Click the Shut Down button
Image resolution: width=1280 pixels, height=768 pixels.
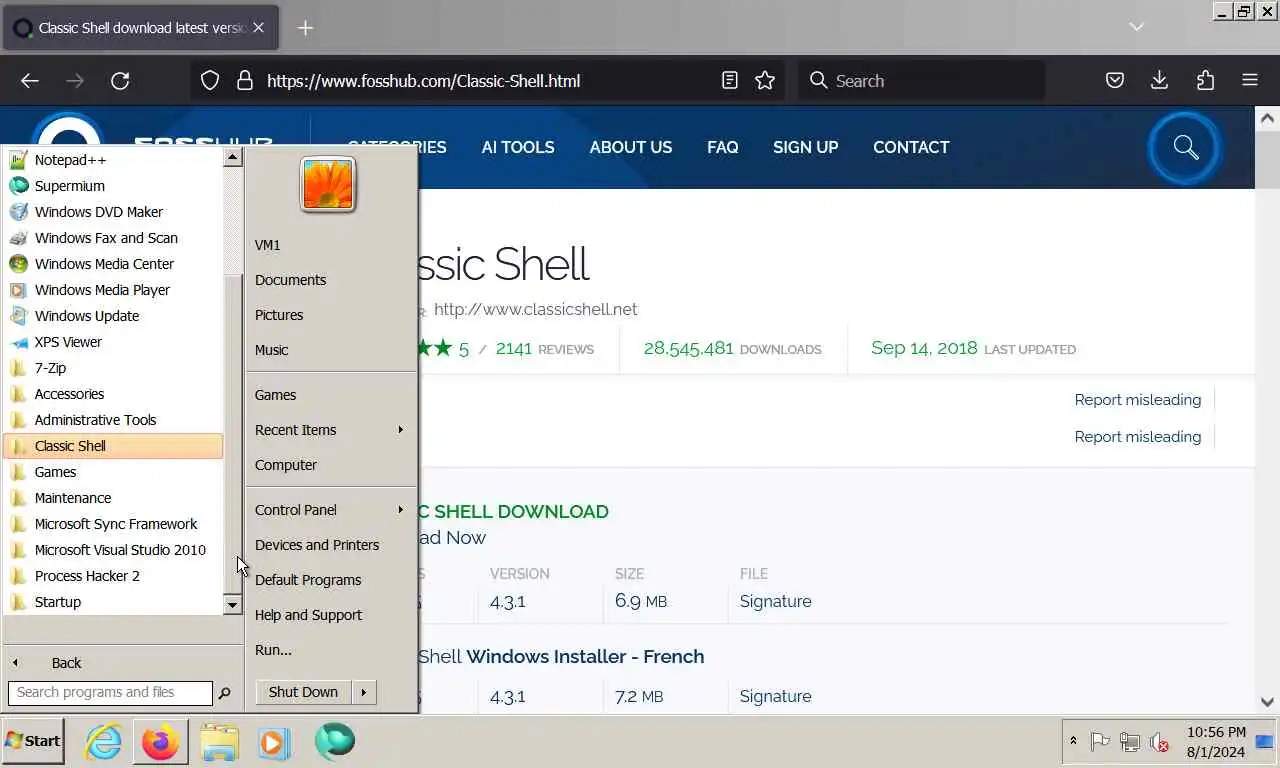point(303,692)
